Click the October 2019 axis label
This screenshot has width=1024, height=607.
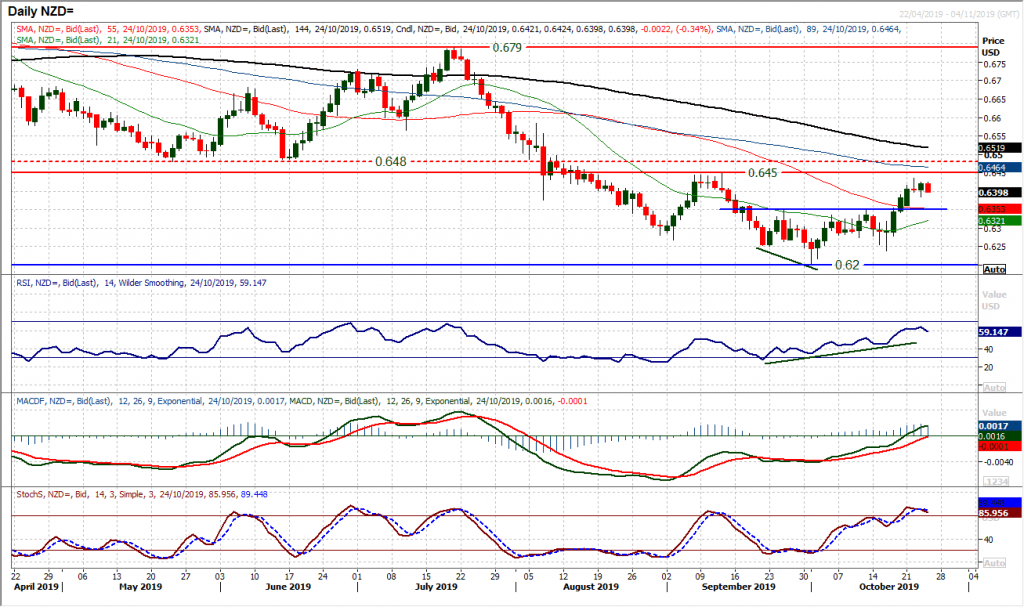coord(888,588)
